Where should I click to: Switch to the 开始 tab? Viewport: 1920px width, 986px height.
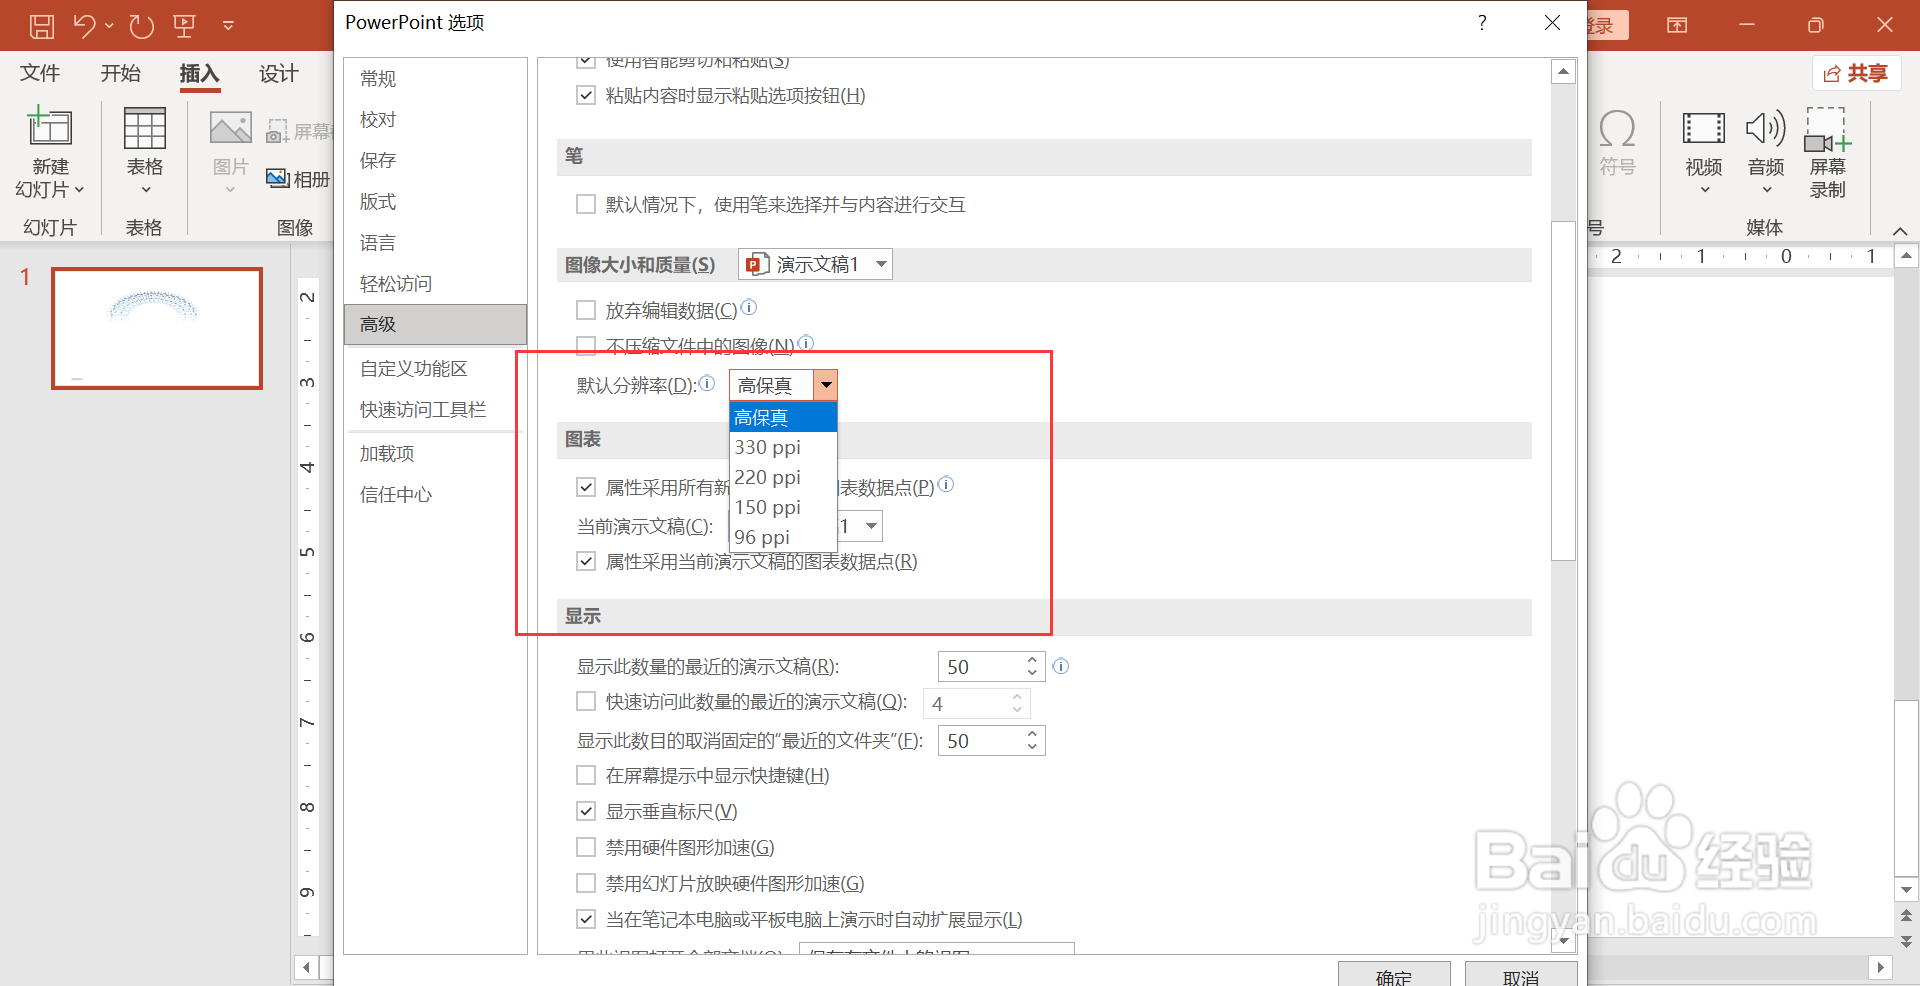(120, 73)
